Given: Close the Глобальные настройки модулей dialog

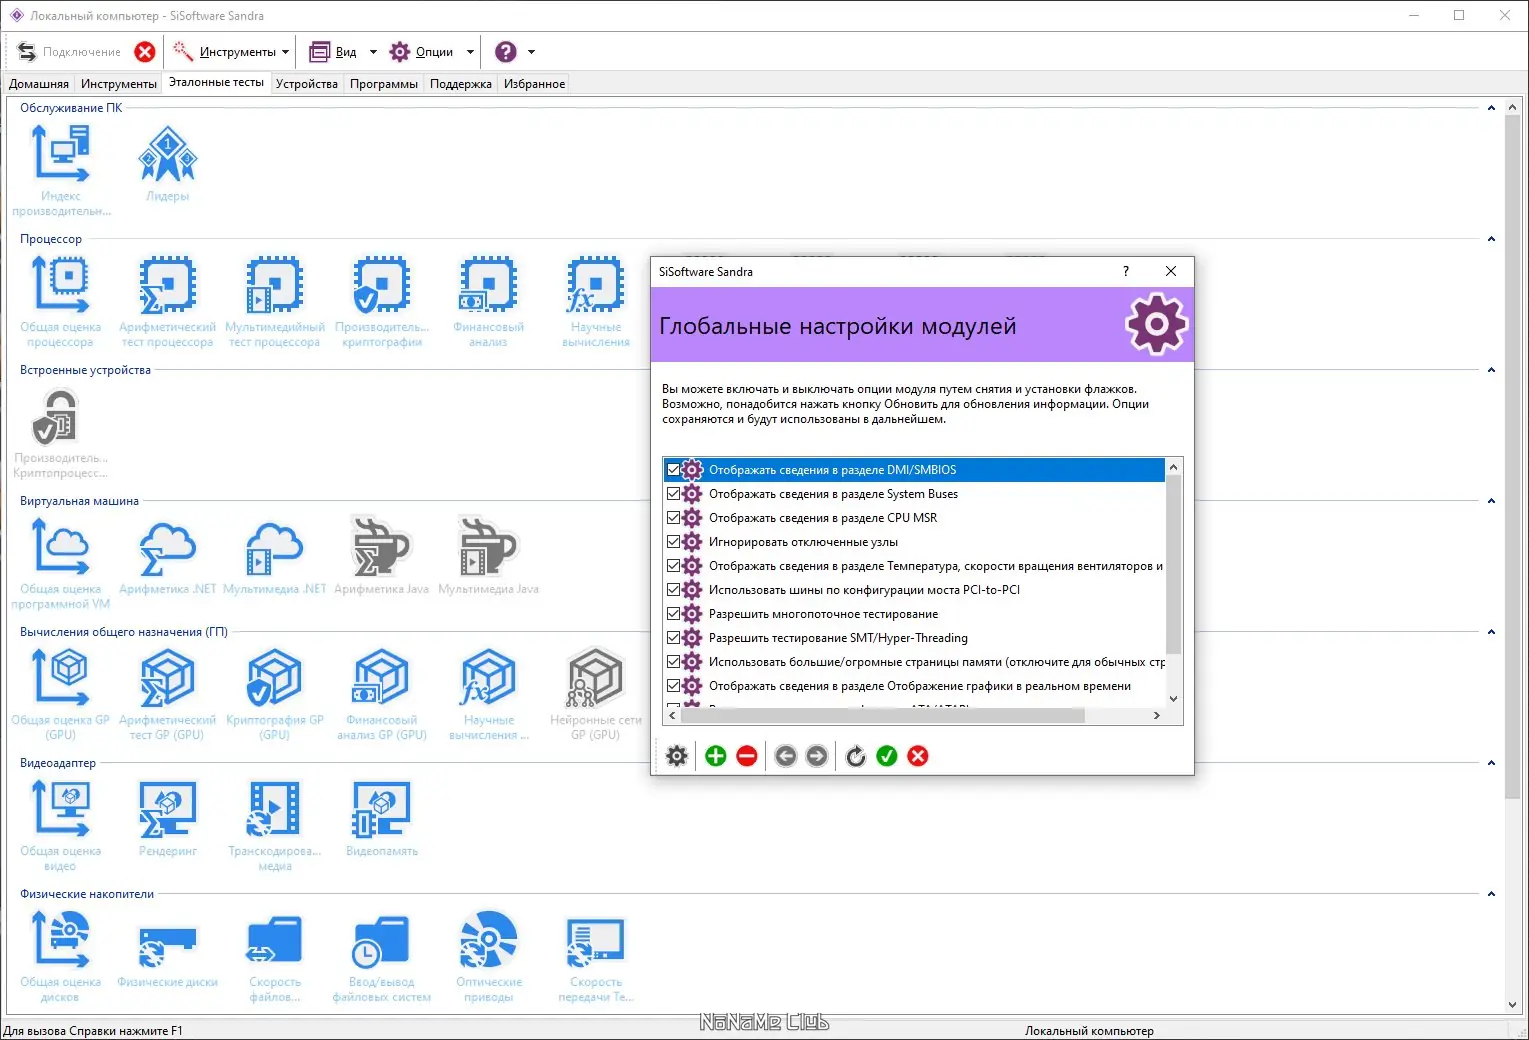Looking at the screenshot, I should 1171,271.
